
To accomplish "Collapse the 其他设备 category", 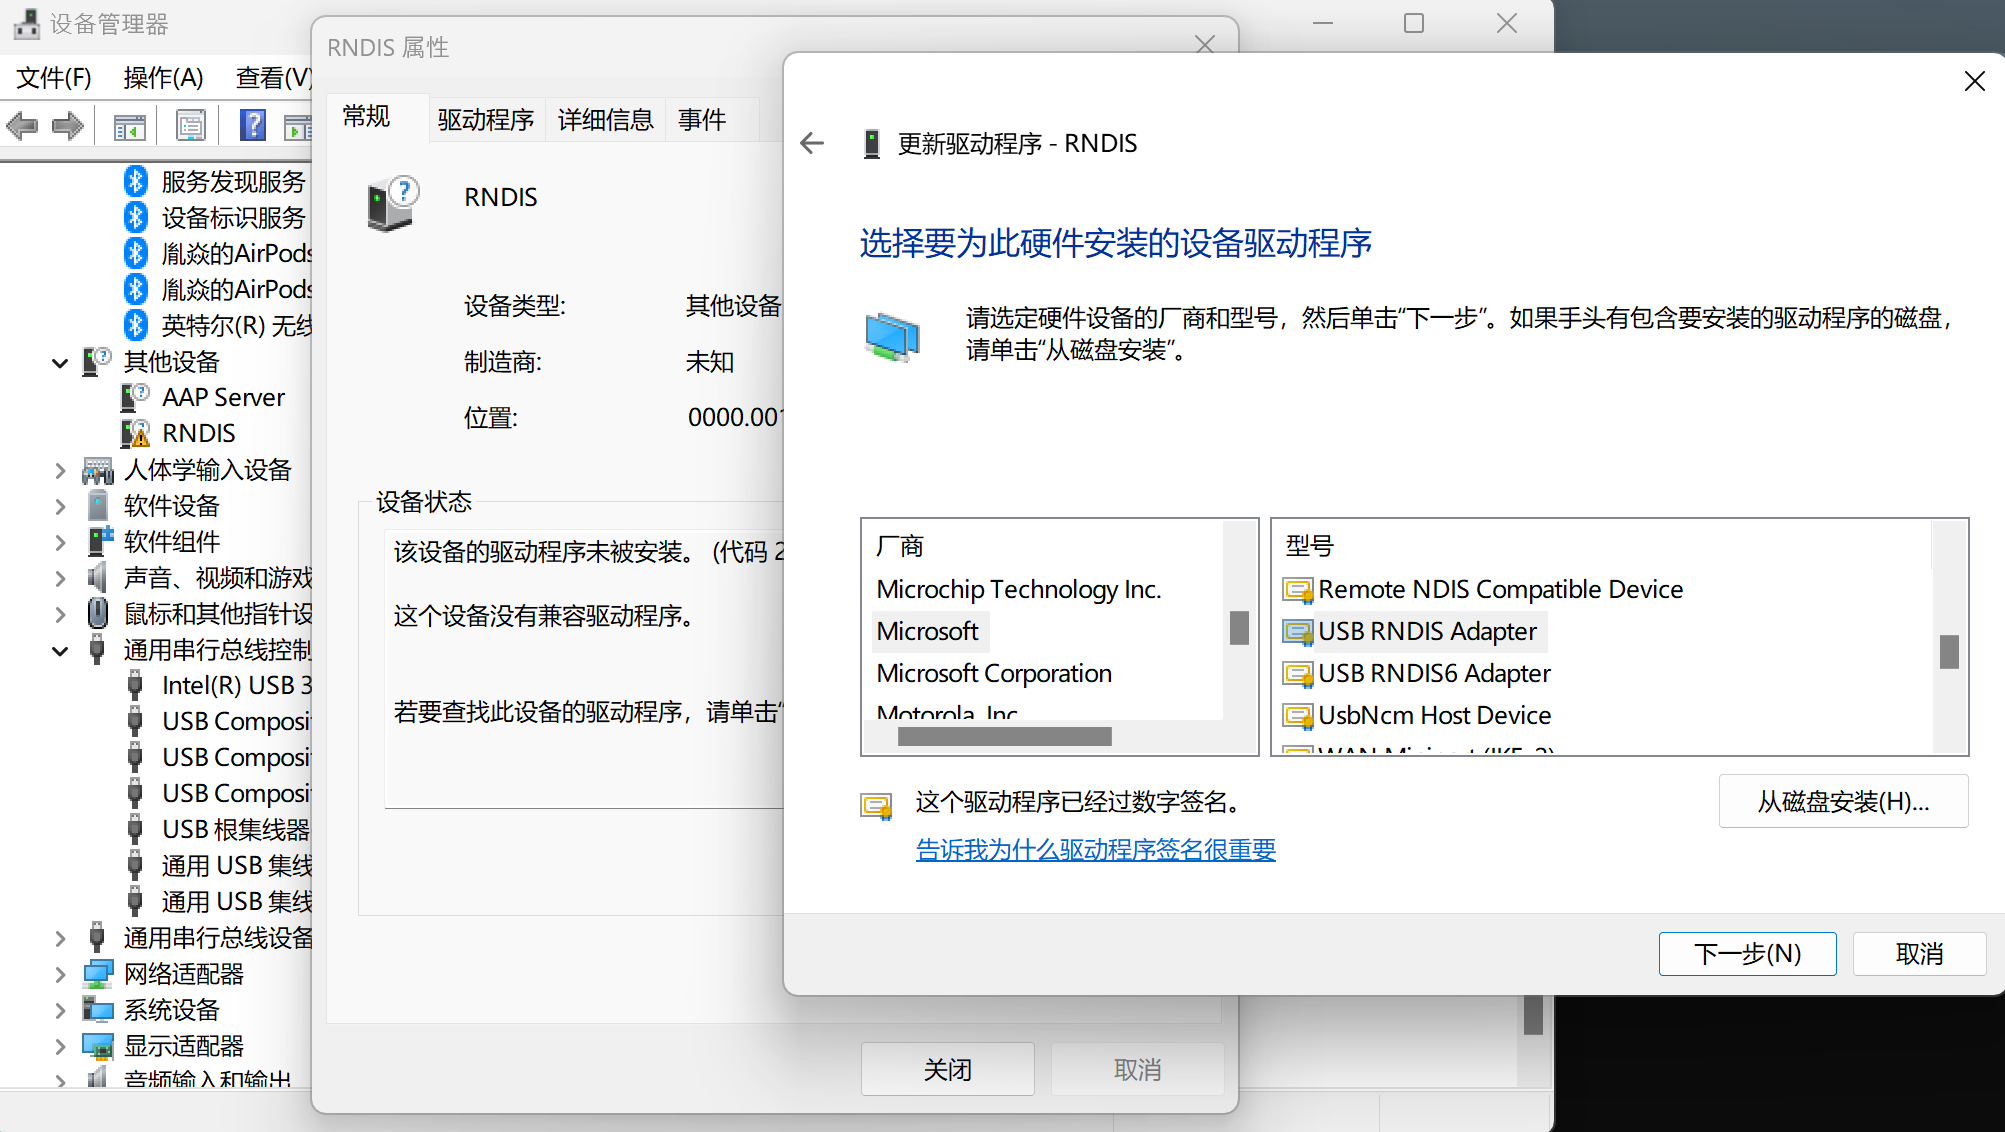I will 60,362.
